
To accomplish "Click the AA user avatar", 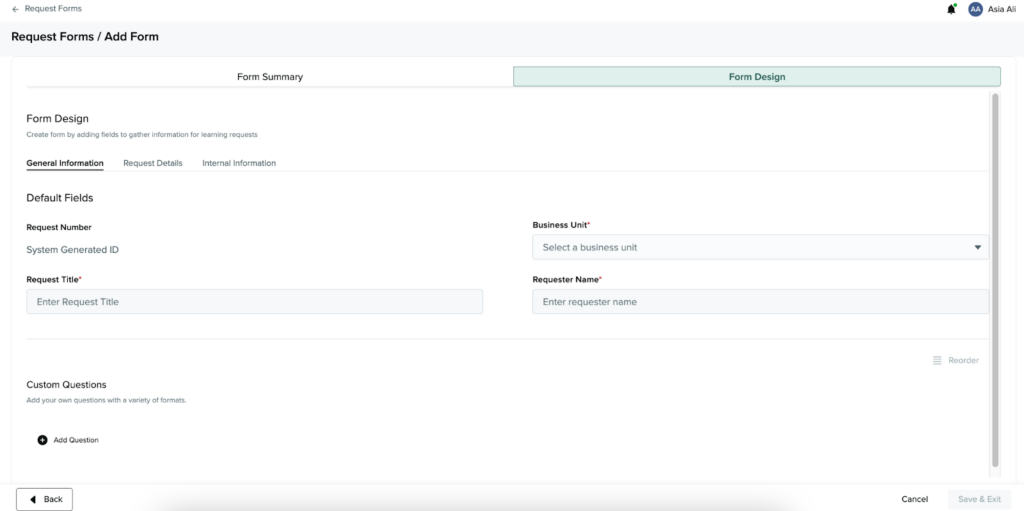I will 975,9.
